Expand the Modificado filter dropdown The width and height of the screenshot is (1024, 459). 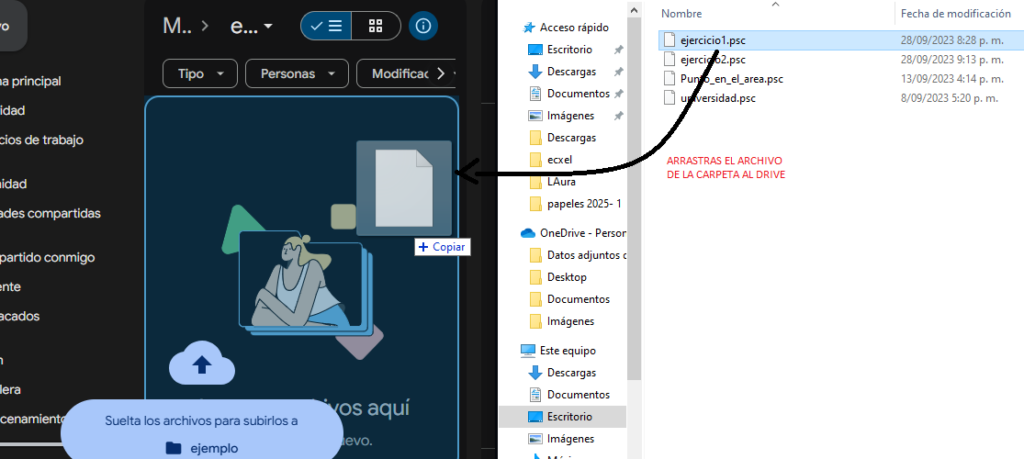coord(412,74)
